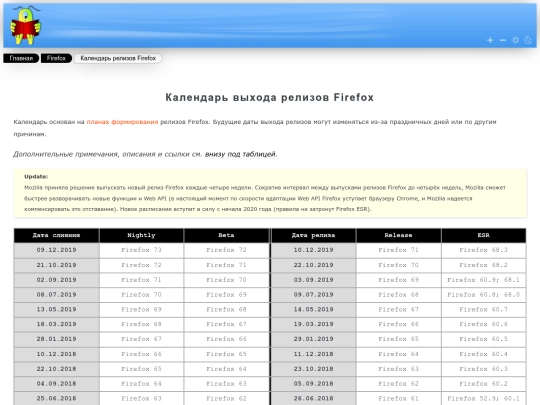Select release date cell 05.09.2018
Viewport: 540px width, 405px height.
tap(313, 384)
